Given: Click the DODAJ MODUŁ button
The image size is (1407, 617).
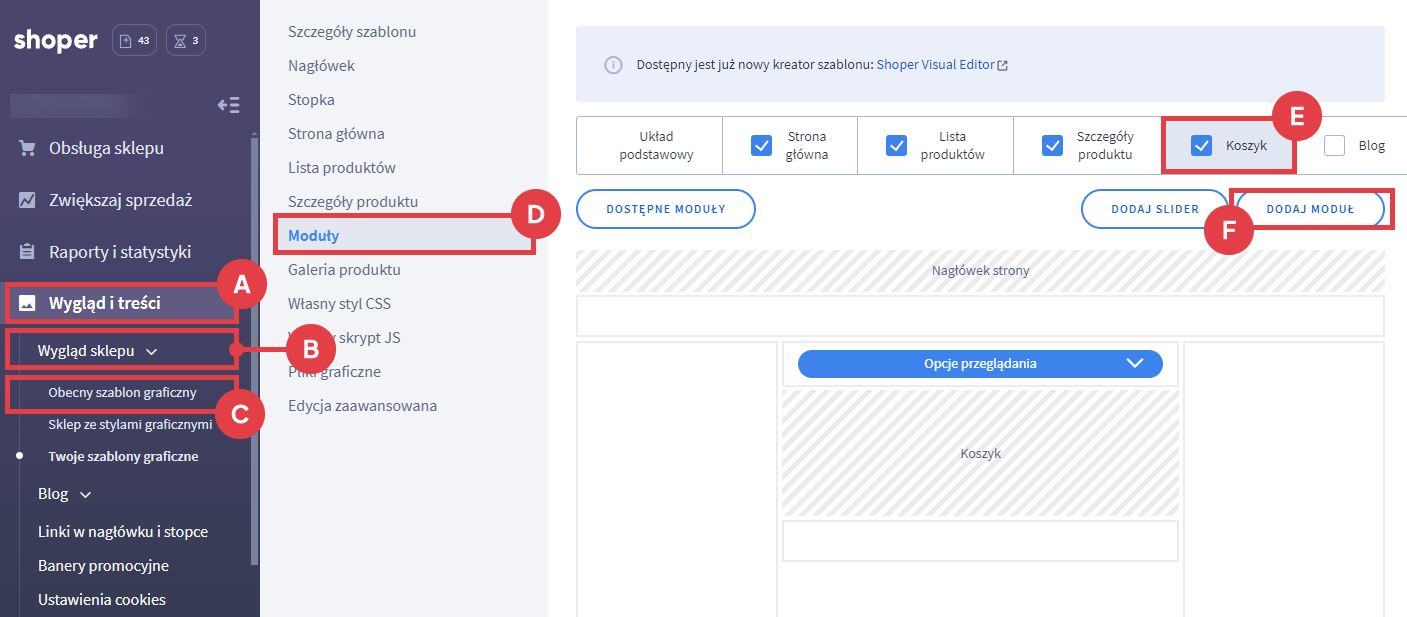Looking at the screenshot, I should pos(1309,209).
